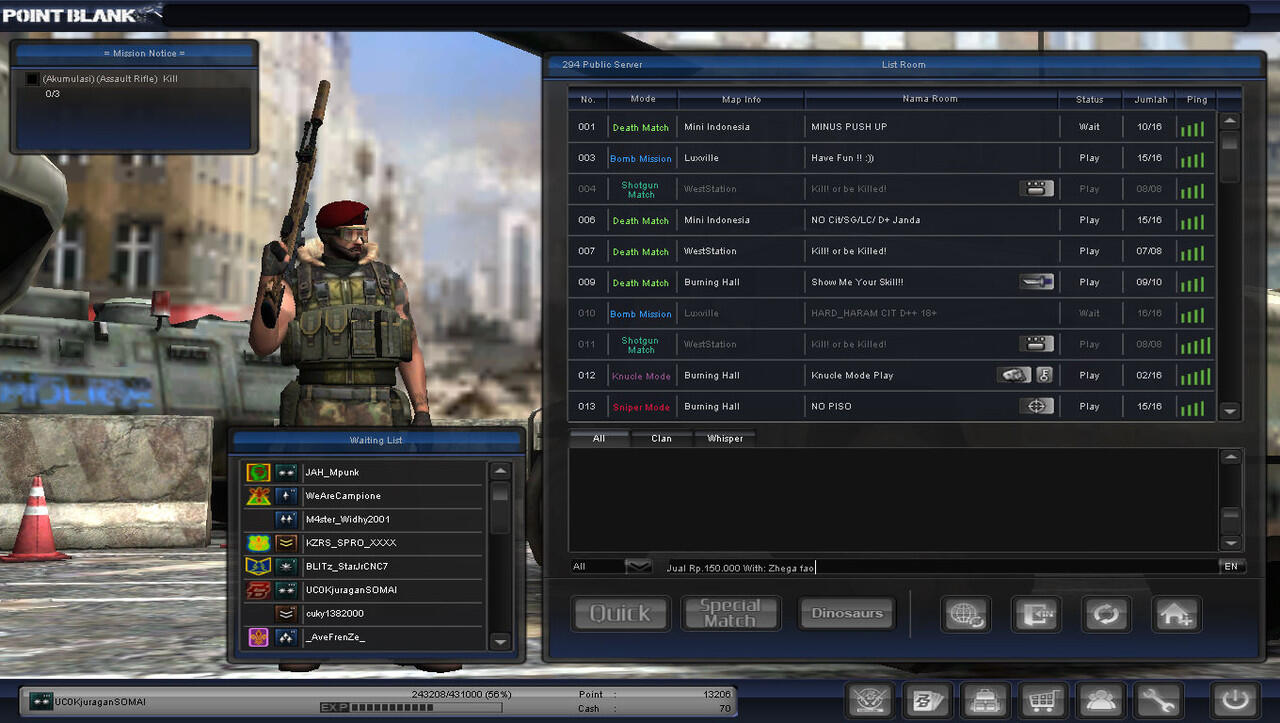This screenshot has height=723, width=1280.
Task: Switch to the Clan chat tab
Action: 662,438
